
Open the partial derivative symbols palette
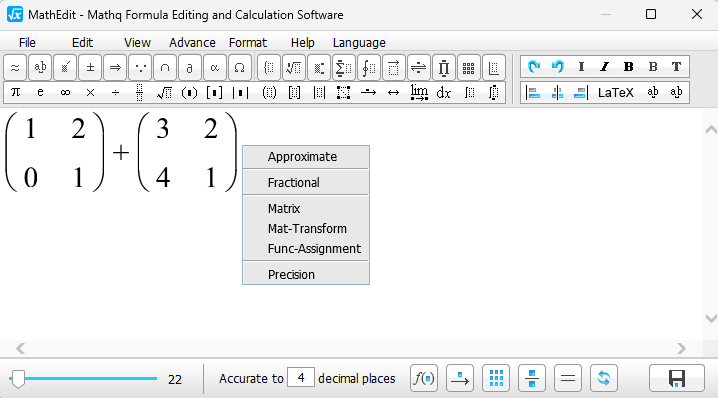pos(190,68)
